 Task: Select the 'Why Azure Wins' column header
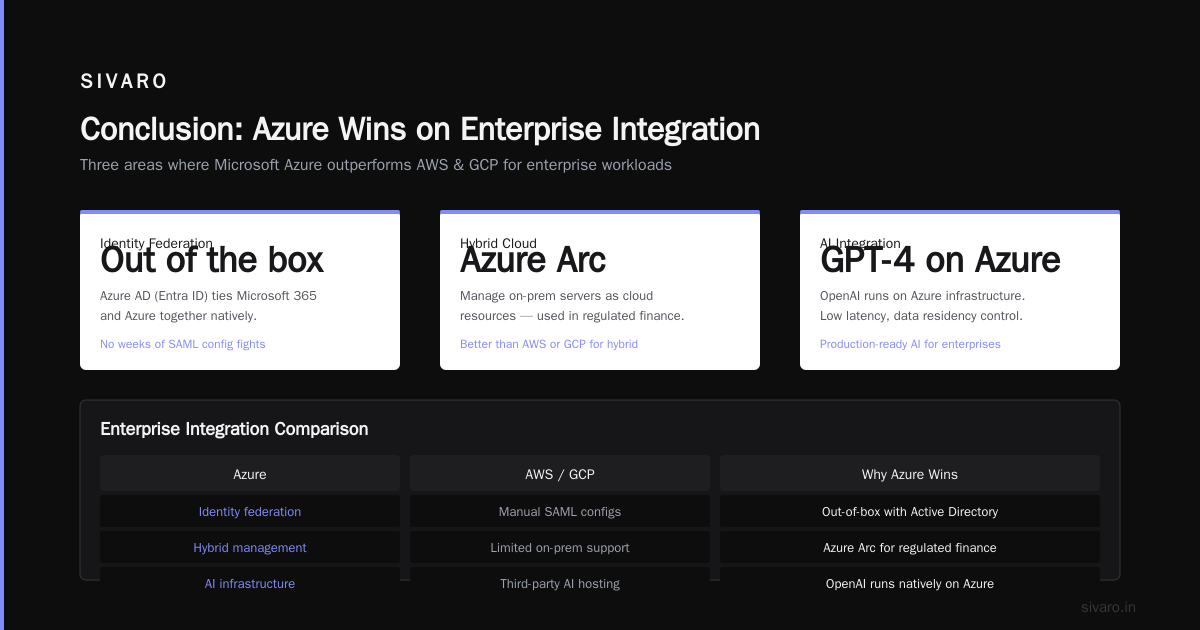[910, 474]
